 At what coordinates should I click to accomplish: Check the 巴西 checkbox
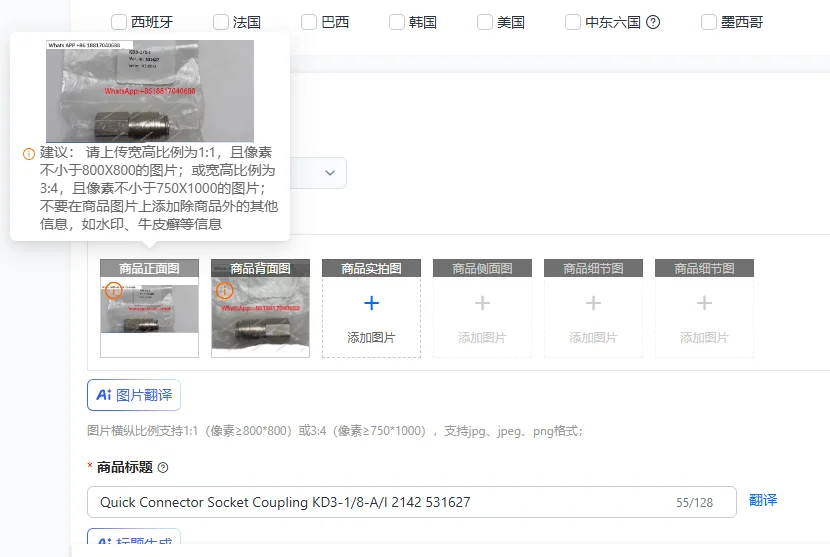point(309,22)
